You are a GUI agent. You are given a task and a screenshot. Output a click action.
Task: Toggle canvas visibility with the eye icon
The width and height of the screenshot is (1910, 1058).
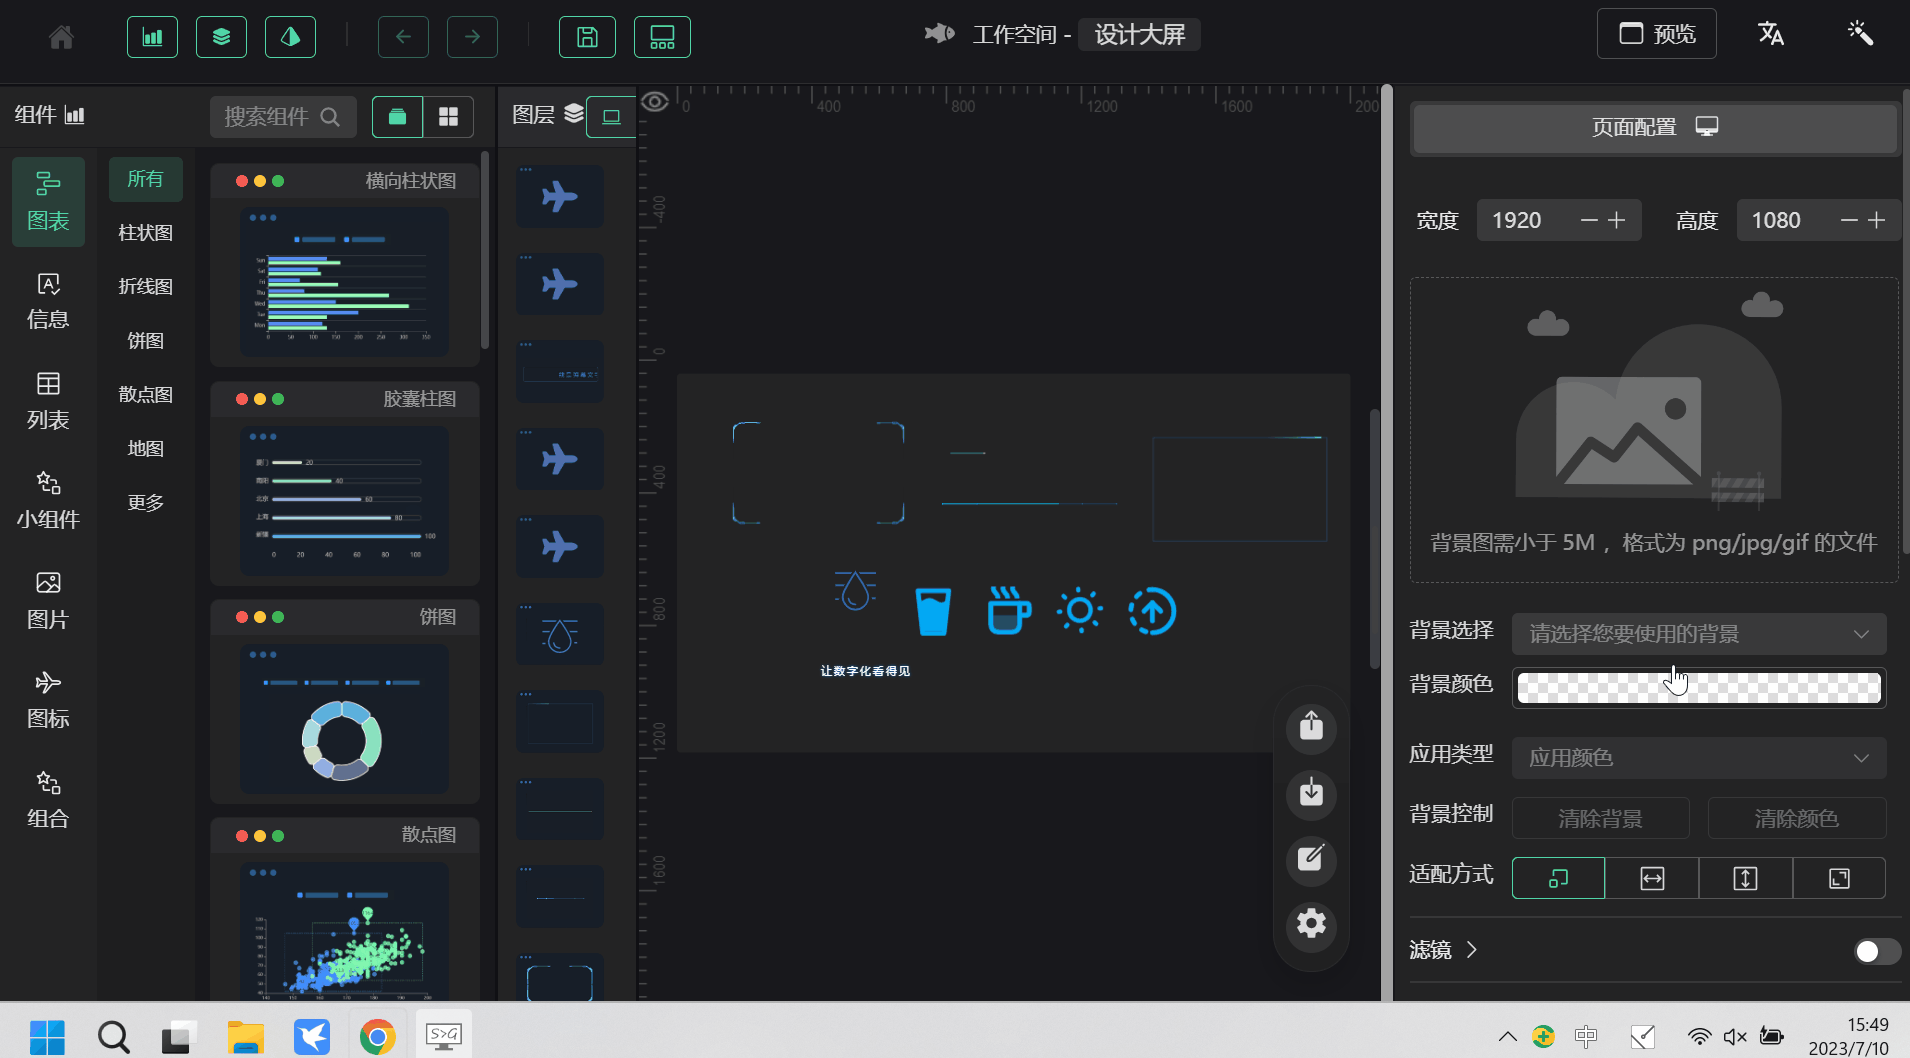pyautogui.click(x=655, y=102)
